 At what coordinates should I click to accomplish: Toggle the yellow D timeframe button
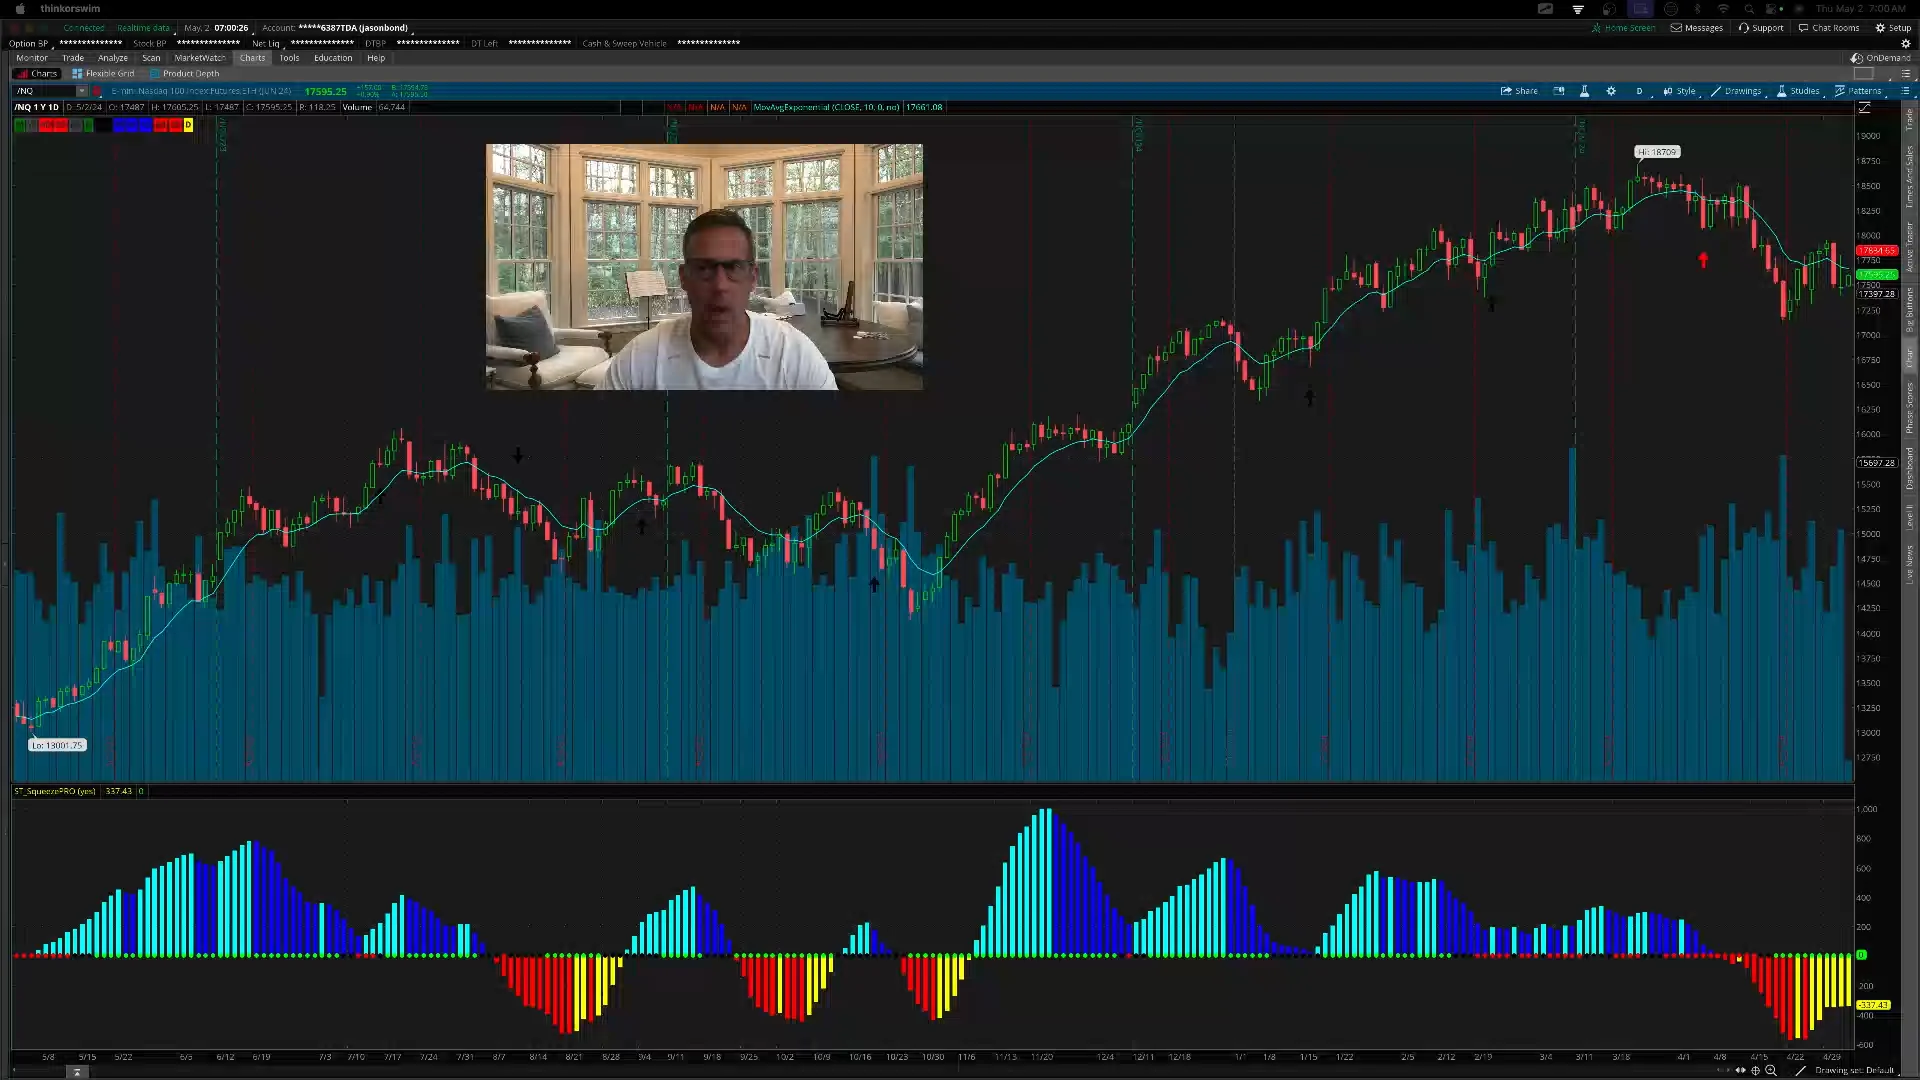pyautogui.click(x=188, y=125)
